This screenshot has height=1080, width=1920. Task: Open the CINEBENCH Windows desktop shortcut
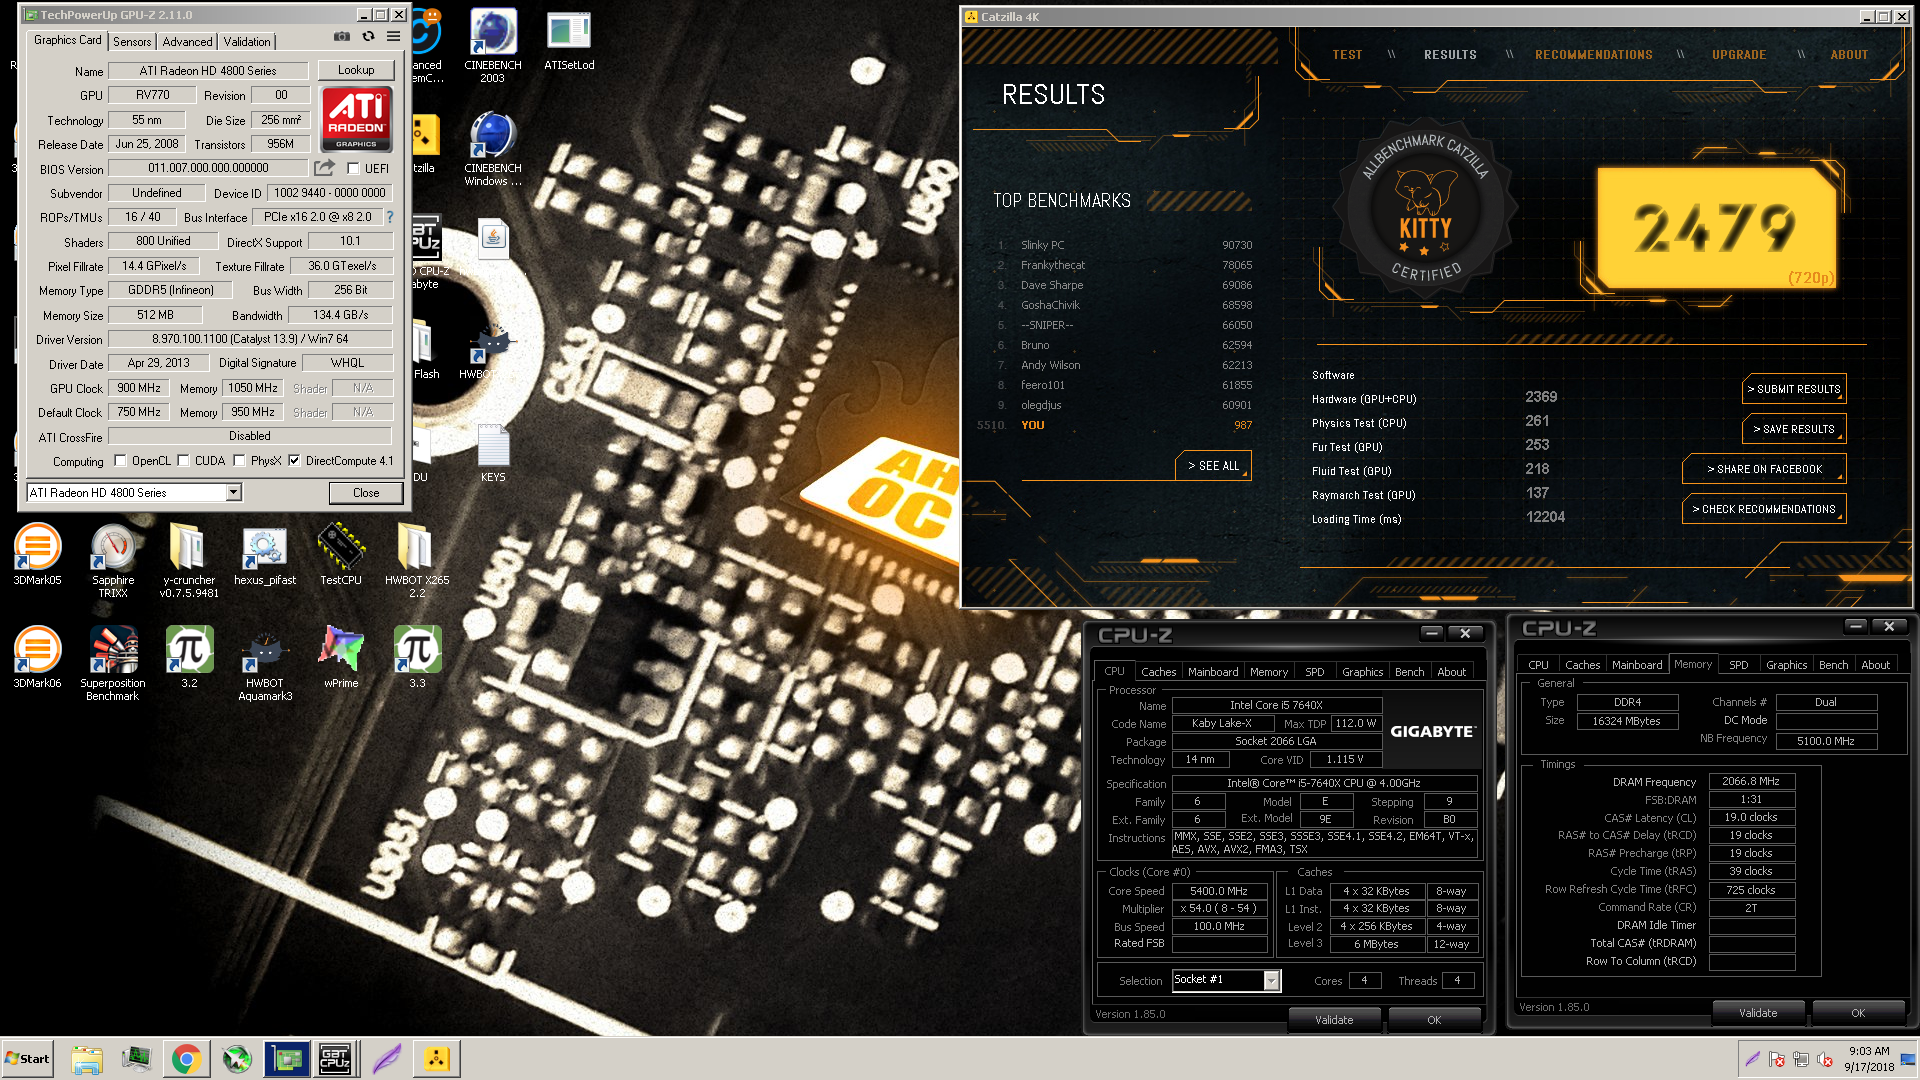493,150
